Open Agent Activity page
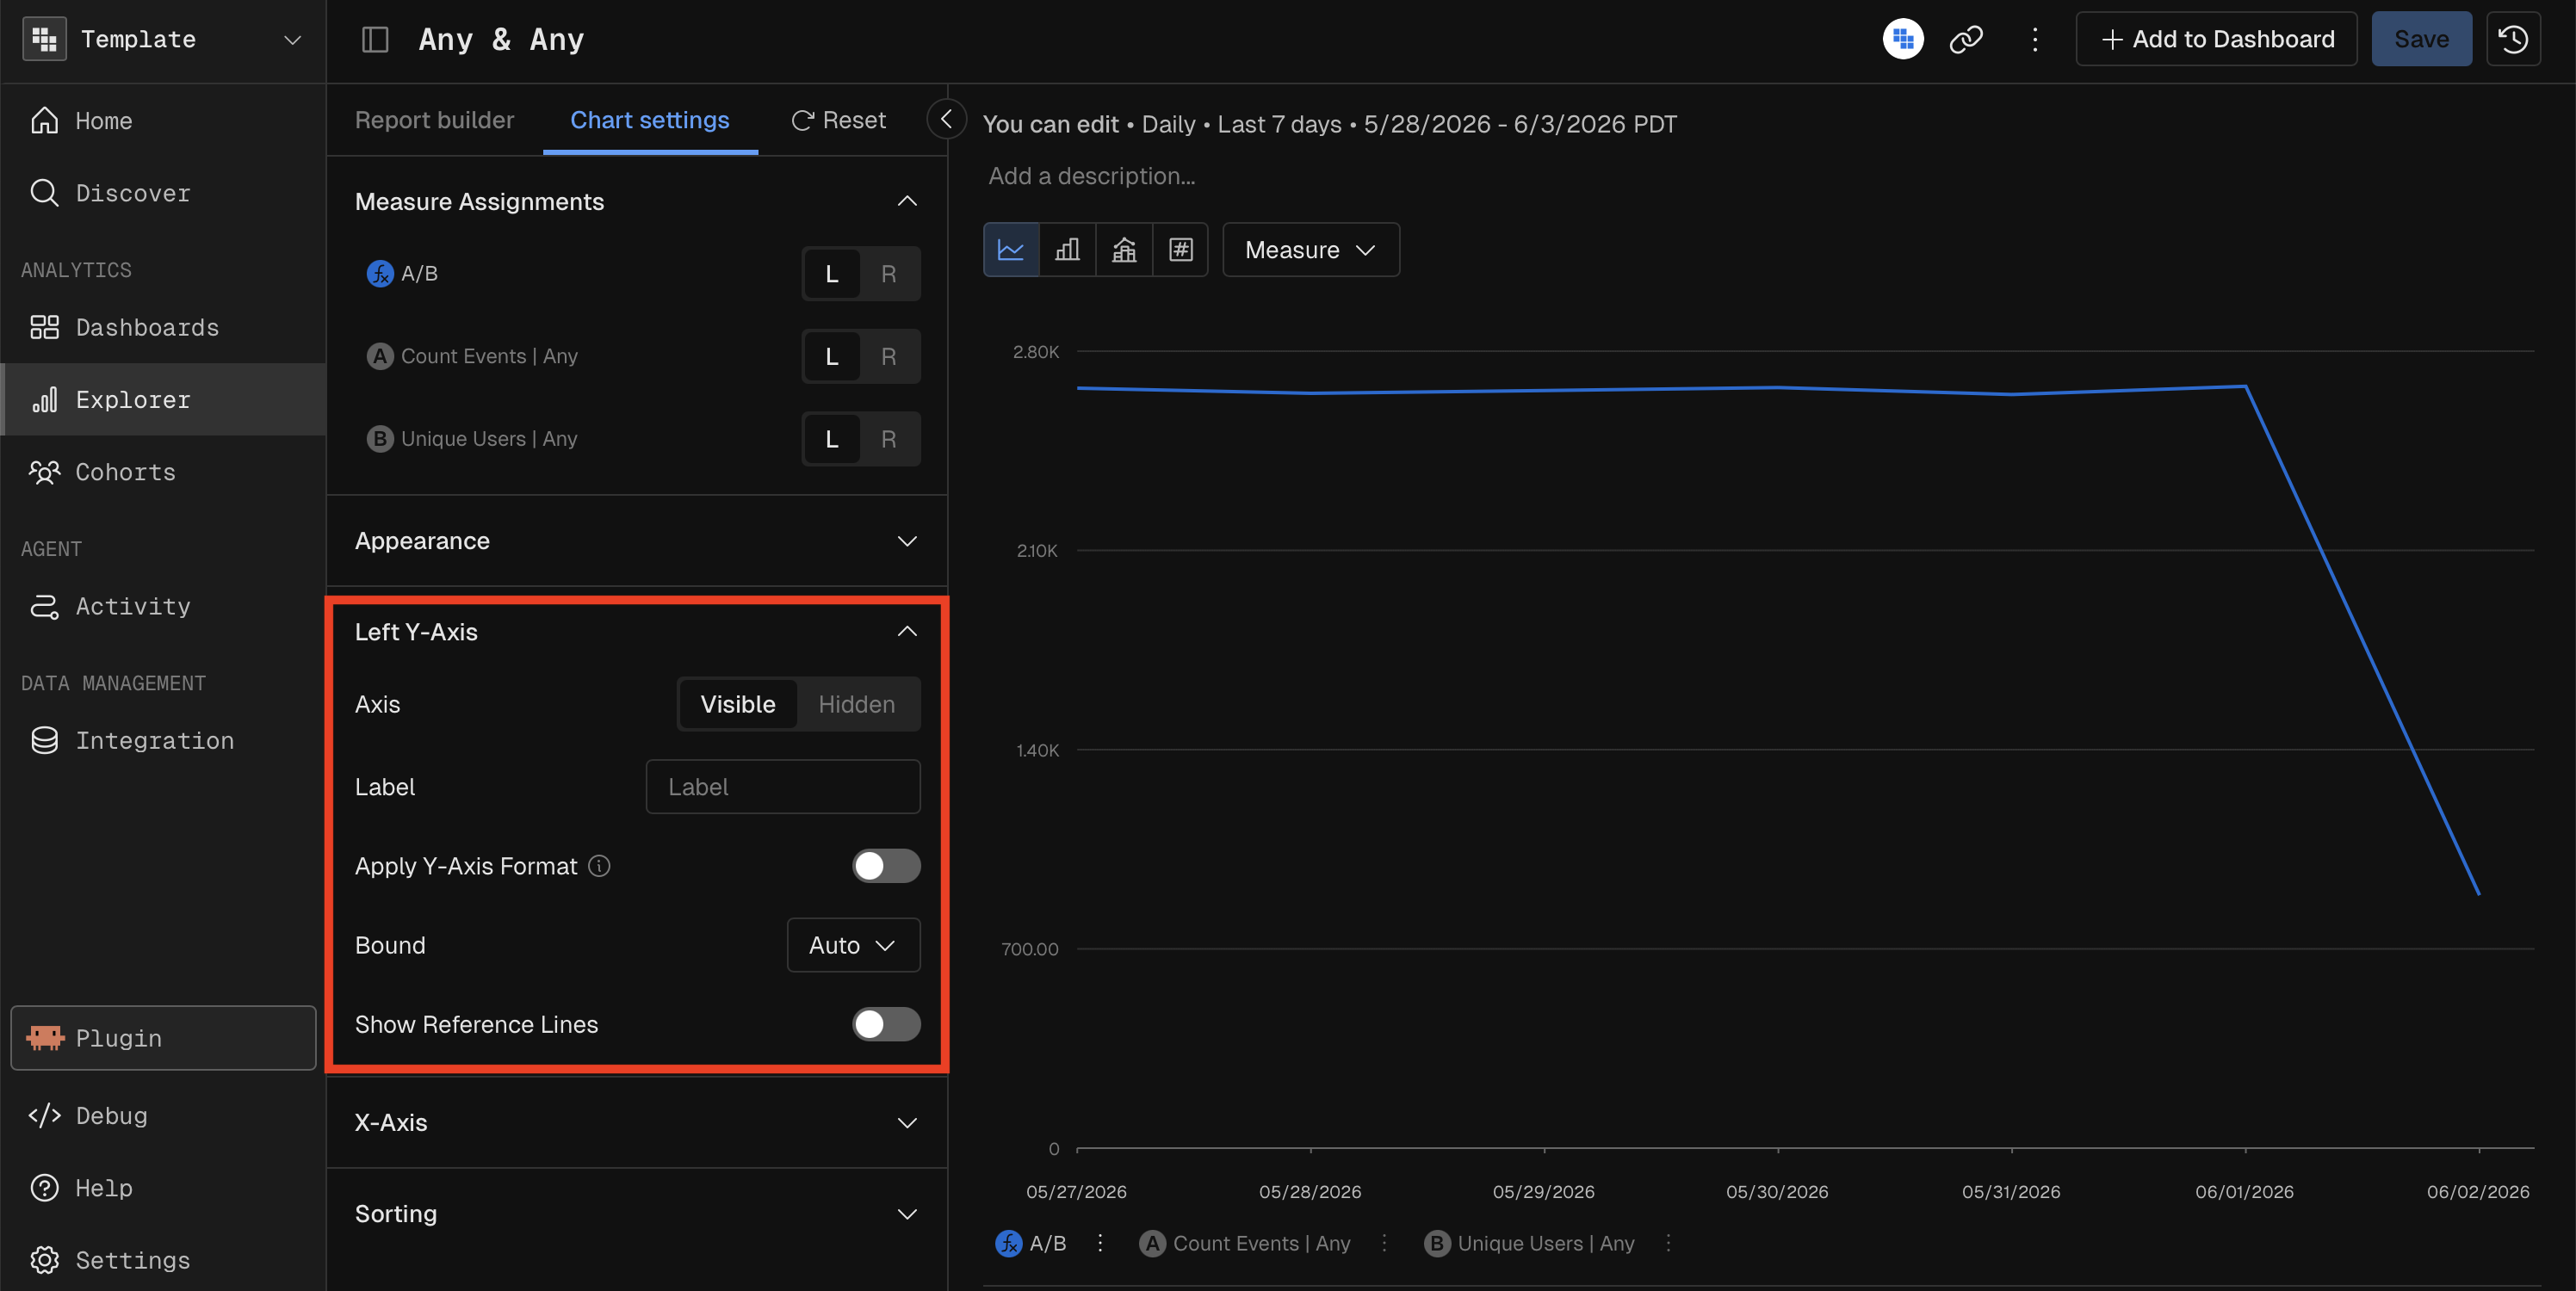 click(163, 606)
